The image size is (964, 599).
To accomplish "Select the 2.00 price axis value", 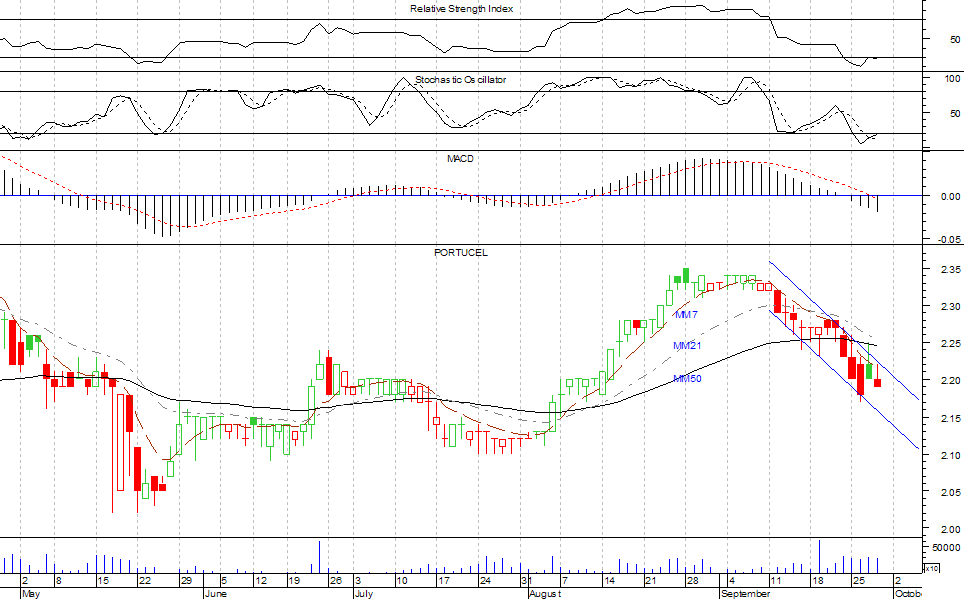I will 950,530.
